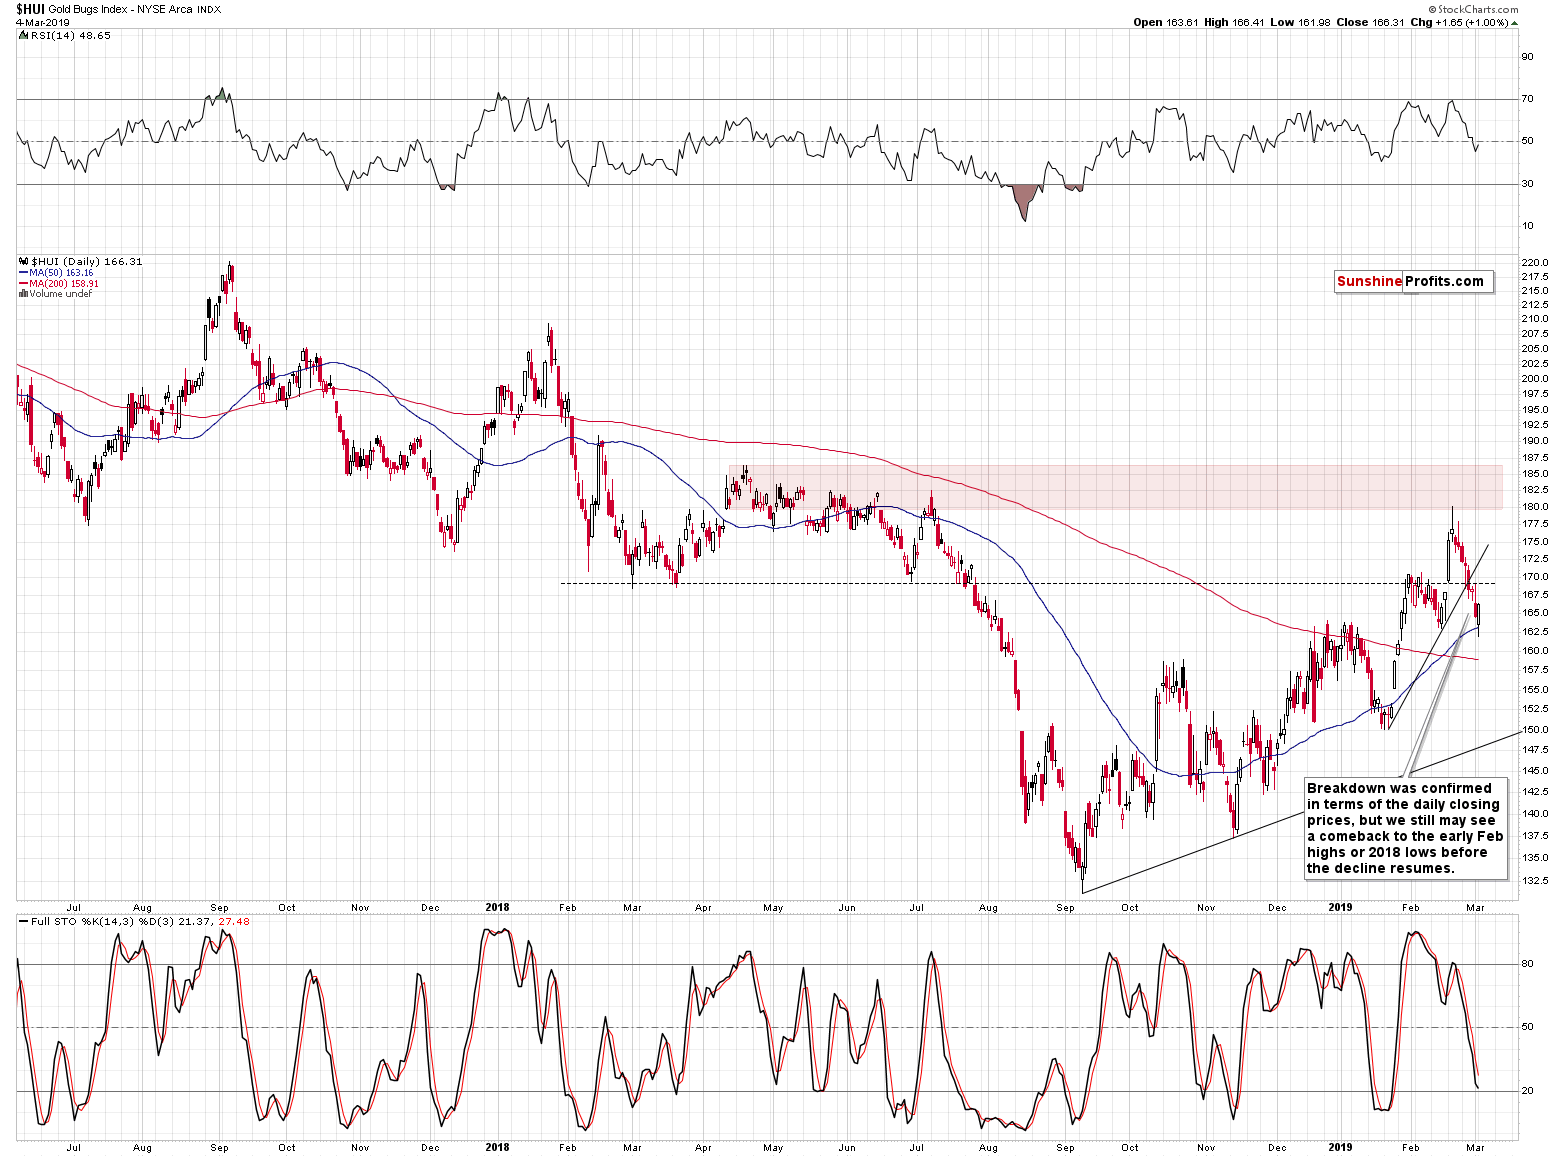Click the Sep label after Aug 2018, price axis

tap(1065, 907)
